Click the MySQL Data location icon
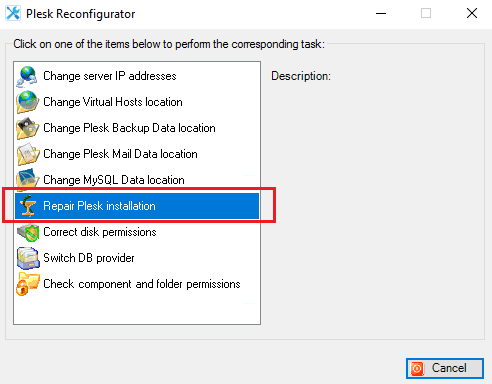Image resolution: width=492 pixels, height=384 pixels. 27,179
